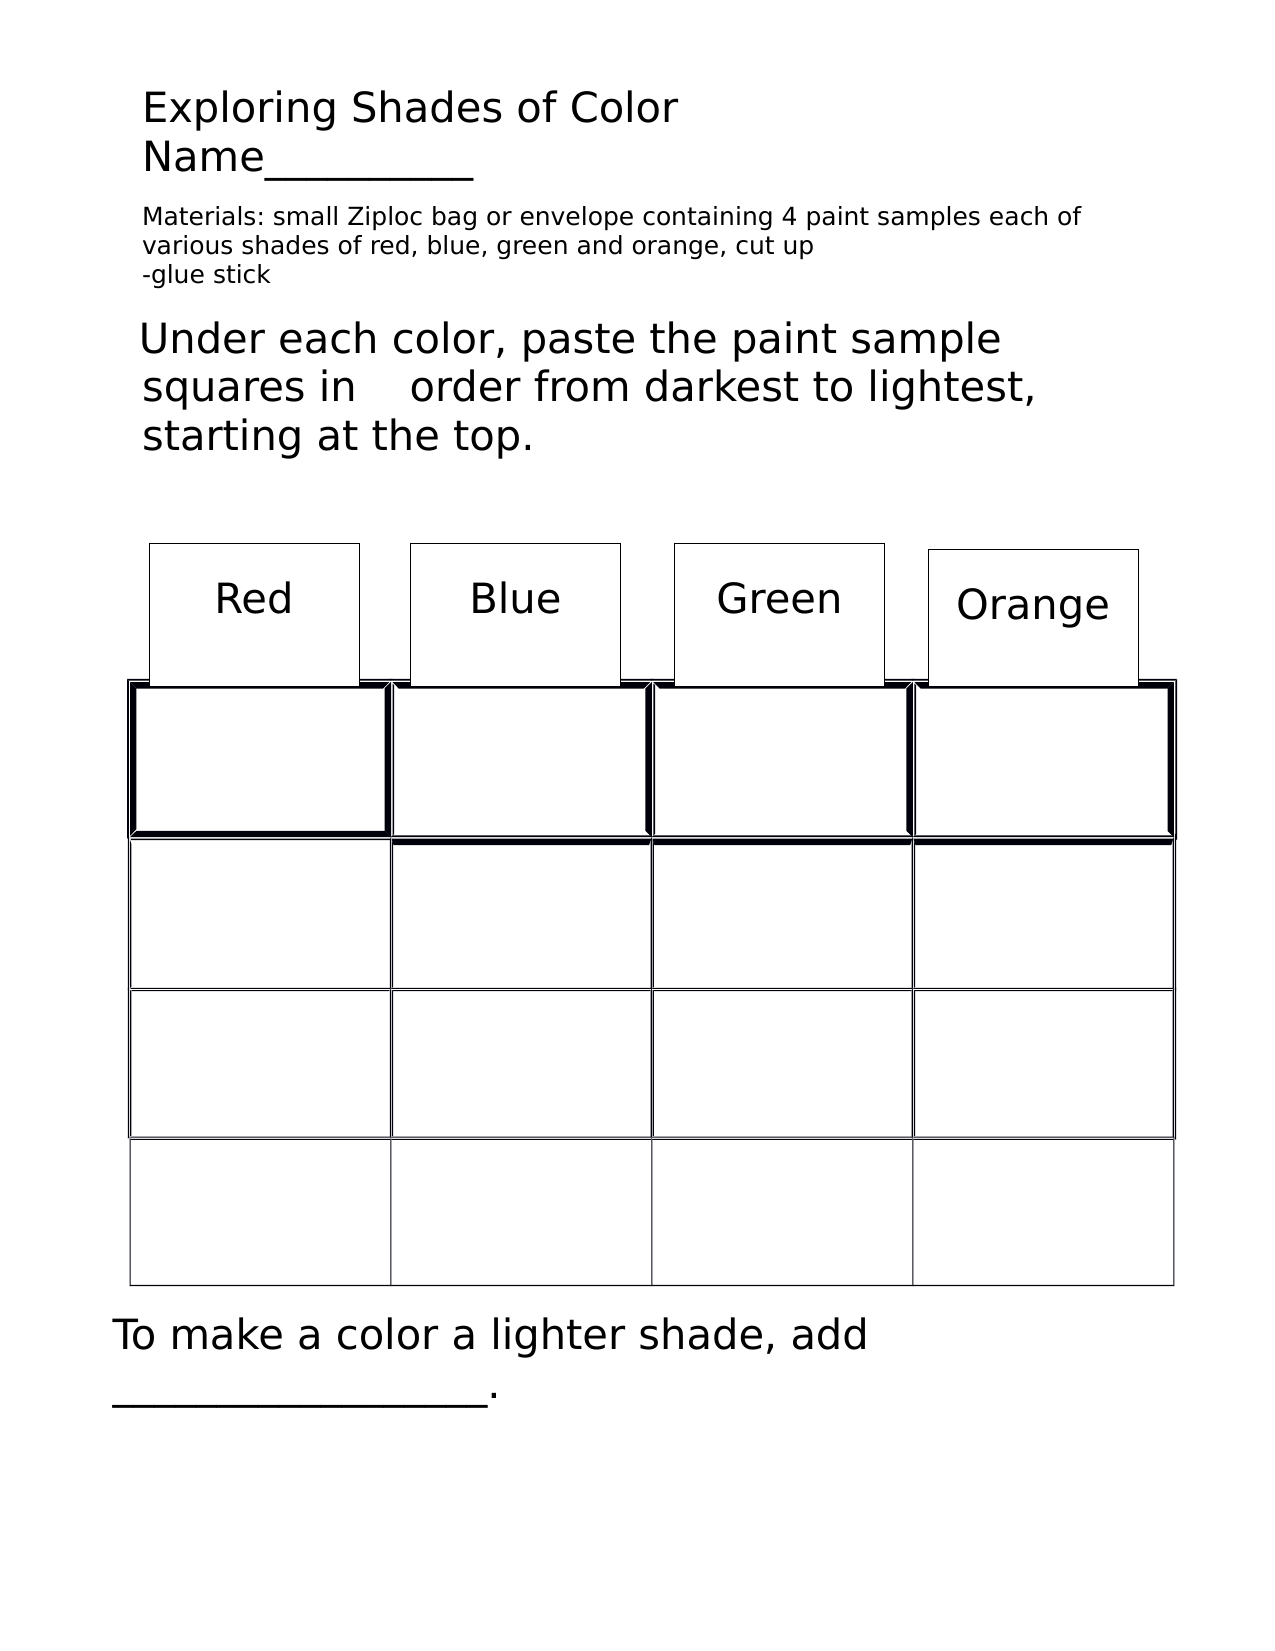Select the first cell under Orange
1275x1651 pixels.
pos(1043,760)
